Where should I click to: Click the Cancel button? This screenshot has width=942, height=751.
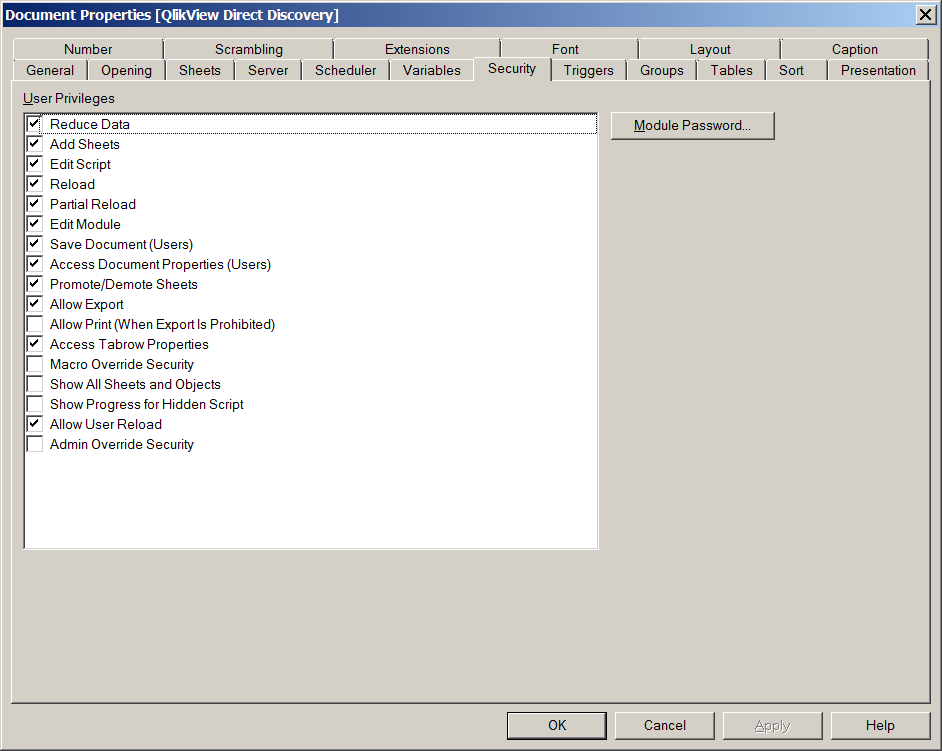[x=664, y=725]
